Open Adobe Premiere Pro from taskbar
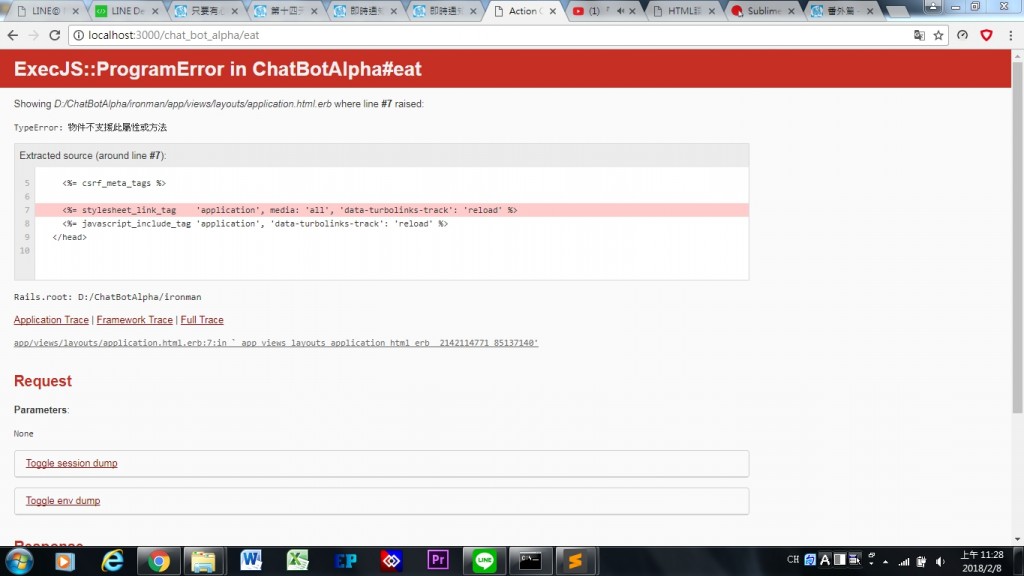1024x576 pixels. 438,561
